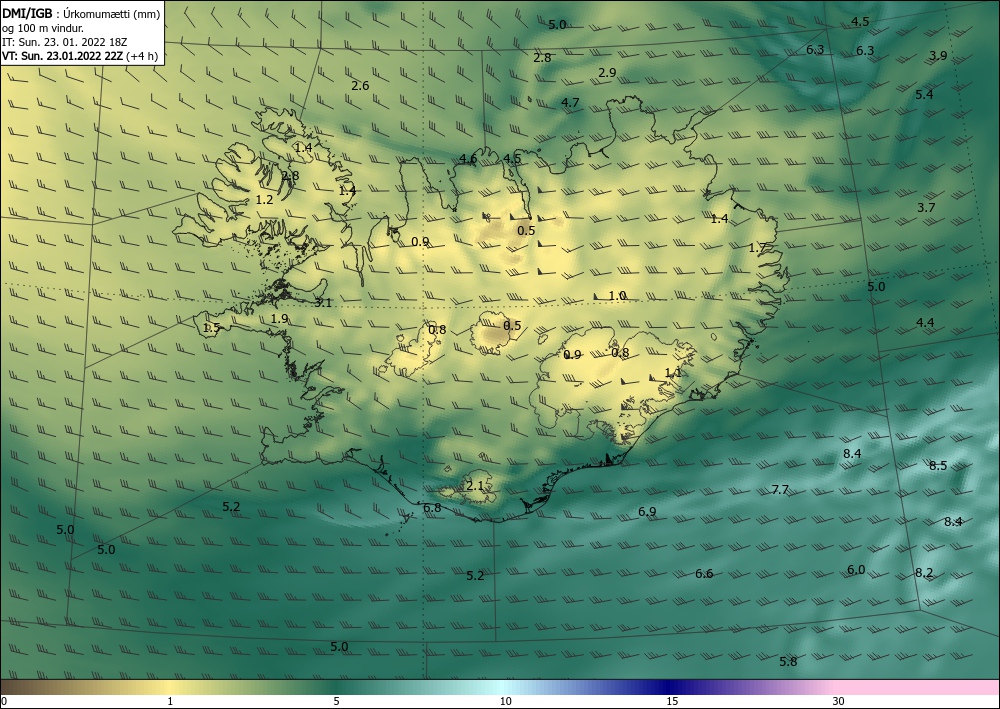Click the precipitation value 4.6
This screenshot has width=1000, height=709.
(x=468, y=159)
